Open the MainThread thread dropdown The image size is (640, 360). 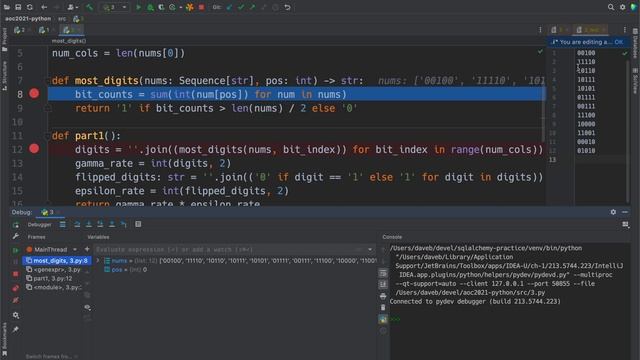[x=51, y=249]
